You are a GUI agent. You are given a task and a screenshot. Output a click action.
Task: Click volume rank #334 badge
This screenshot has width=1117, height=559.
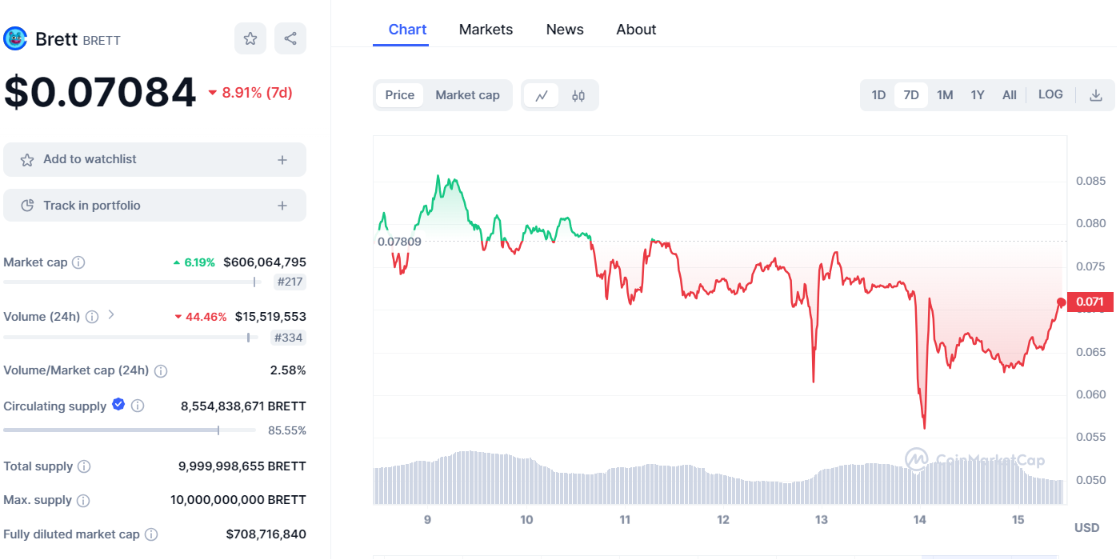289,338
